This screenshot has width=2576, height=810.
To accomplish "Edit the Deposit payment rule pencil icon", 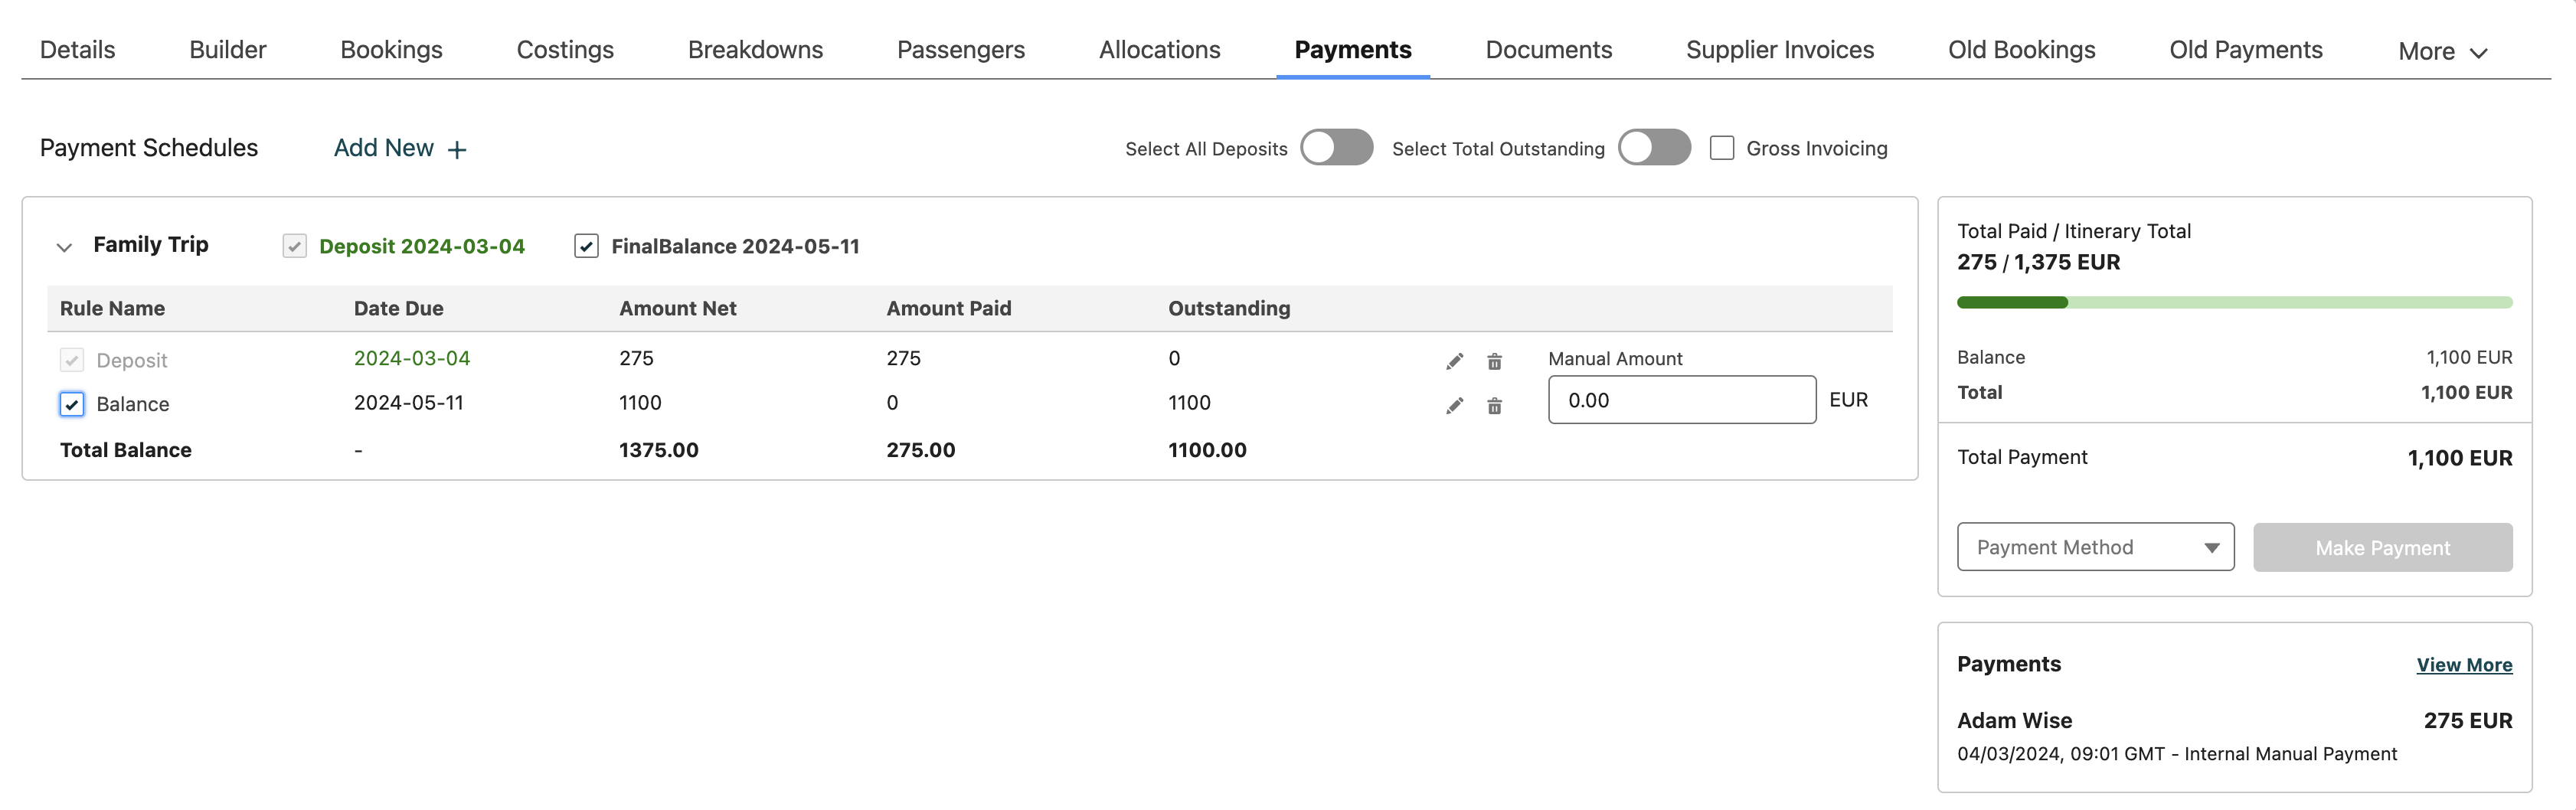I will click(x=1454, y=361).
